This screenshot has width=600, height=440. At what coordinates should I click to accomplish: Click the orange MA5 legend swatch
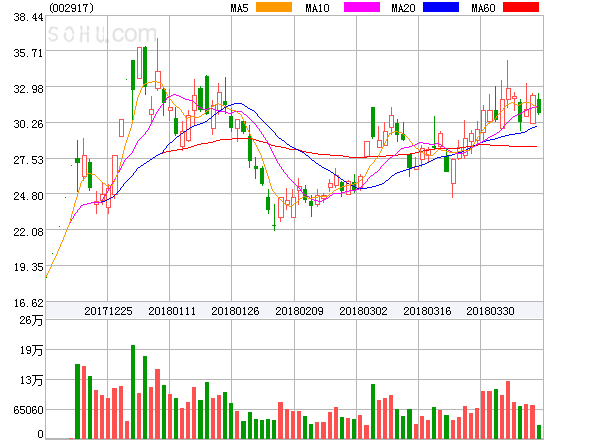tap(274, 7)
